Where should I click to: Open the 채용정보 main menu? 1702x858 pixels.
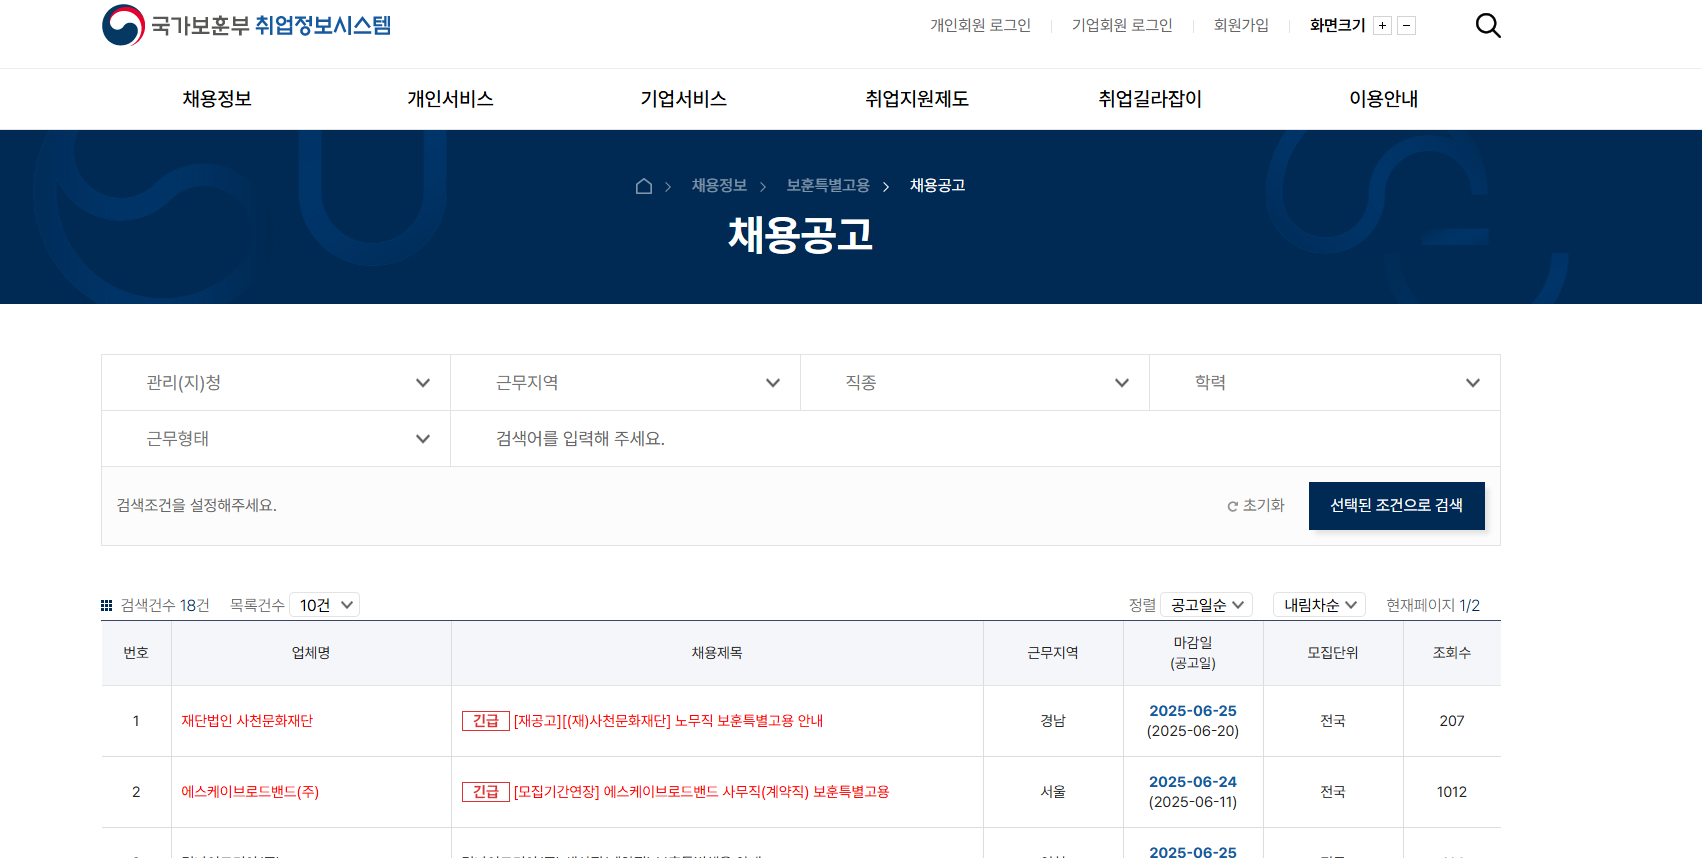217,99
